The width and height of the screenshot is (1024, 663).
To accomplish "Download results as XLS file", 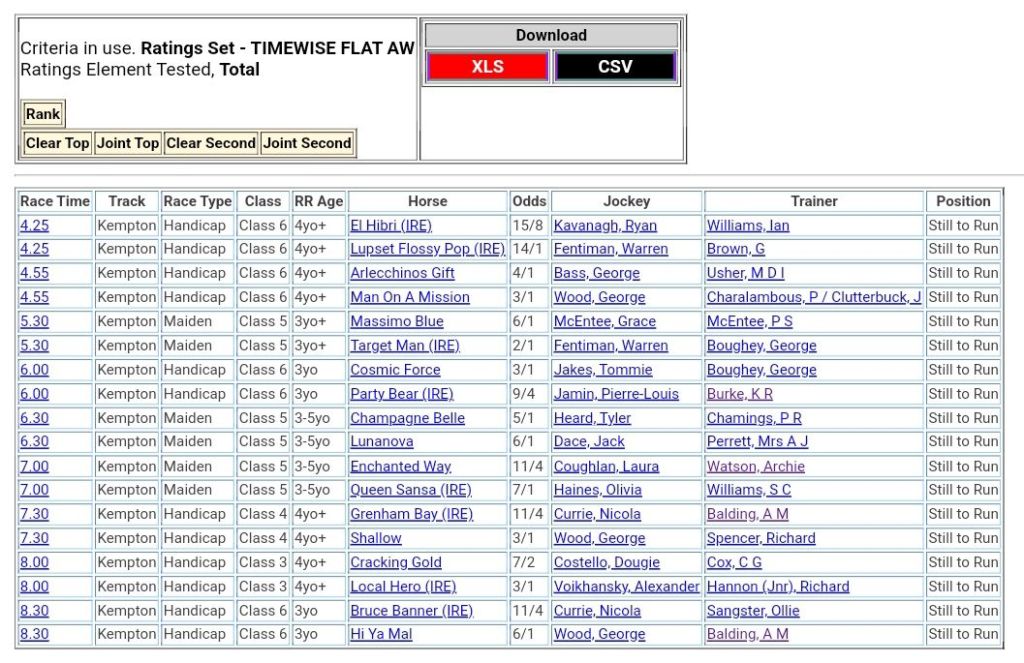I will 487,67.
